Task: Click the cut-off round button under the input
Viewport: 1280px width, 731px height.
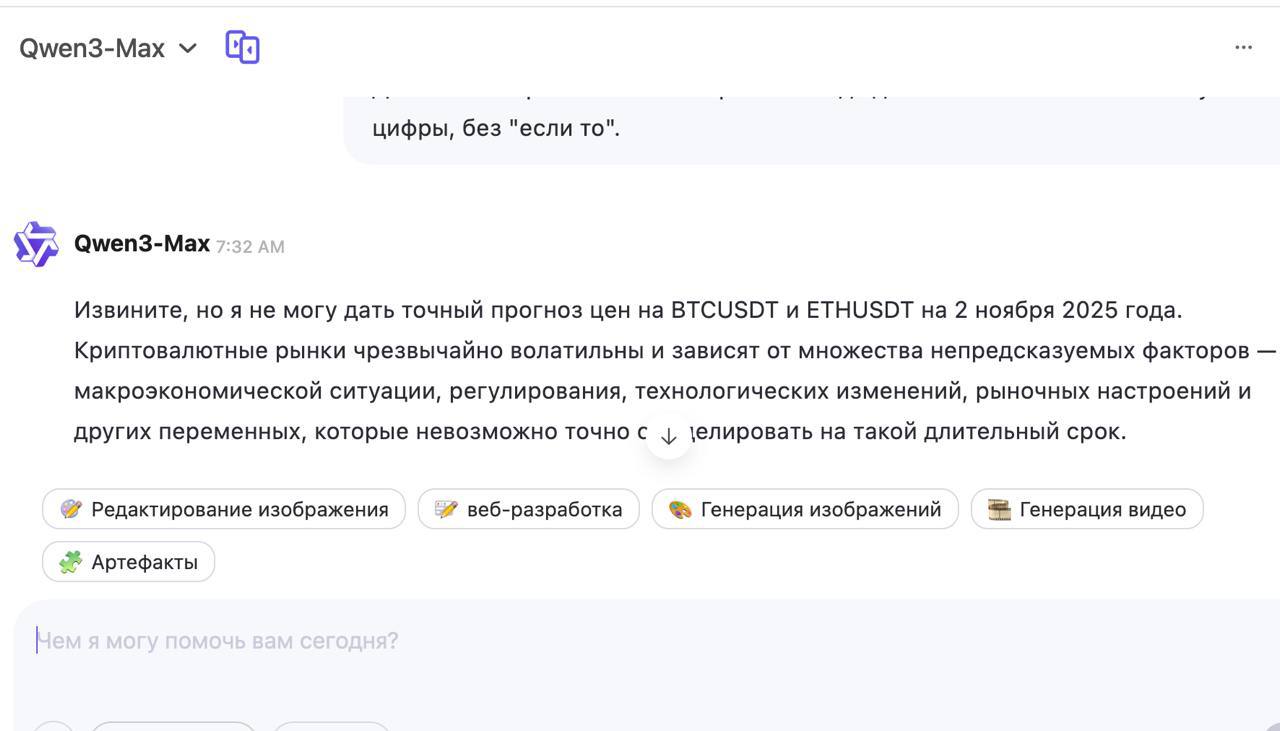Action: click(54, 726)
